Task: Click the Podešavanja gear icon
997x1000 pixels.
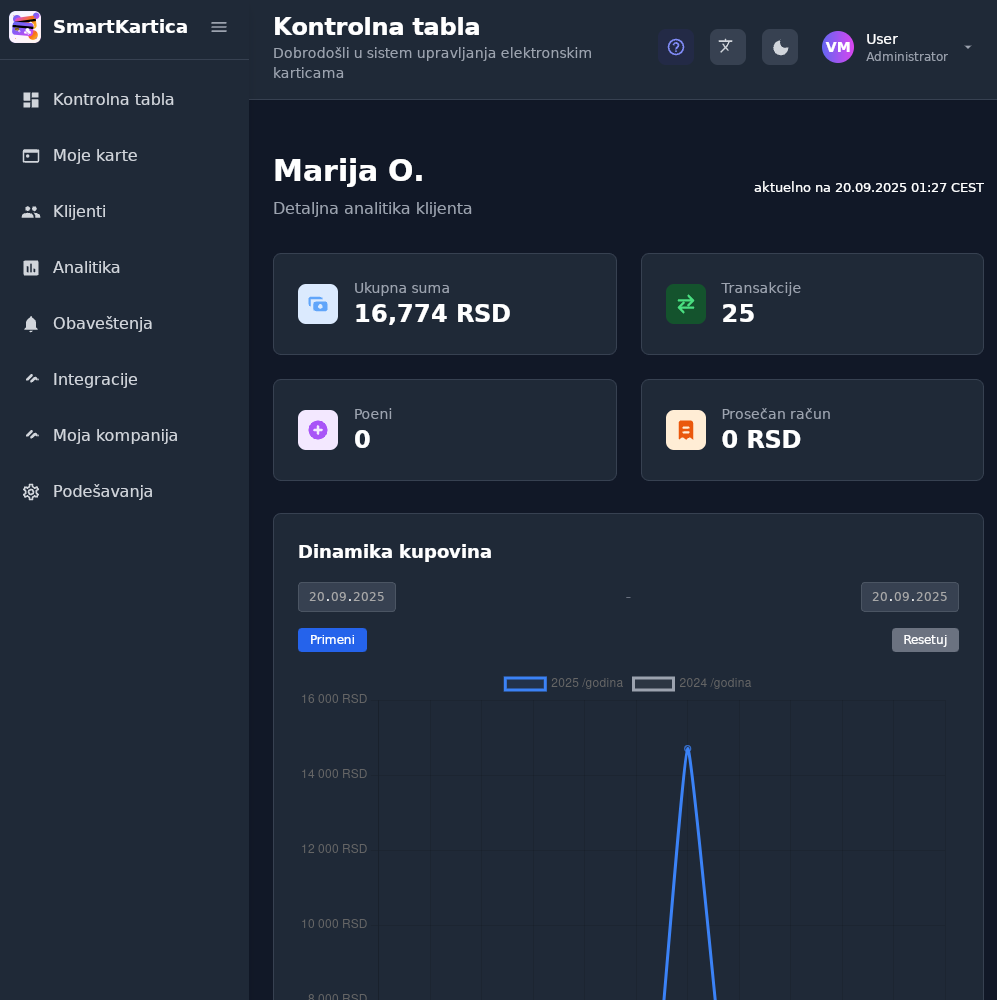Action: click(x=31, y=491)
